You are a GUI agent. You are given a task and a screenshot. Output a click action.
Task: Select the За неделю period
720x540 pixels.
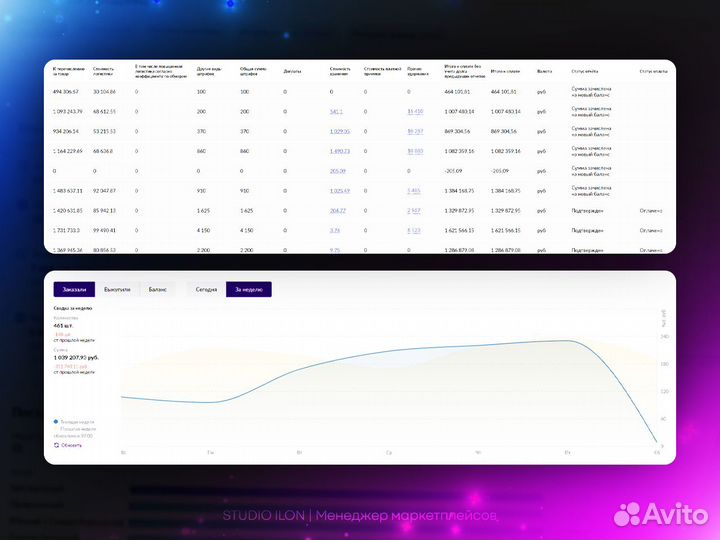coord(248,289)
